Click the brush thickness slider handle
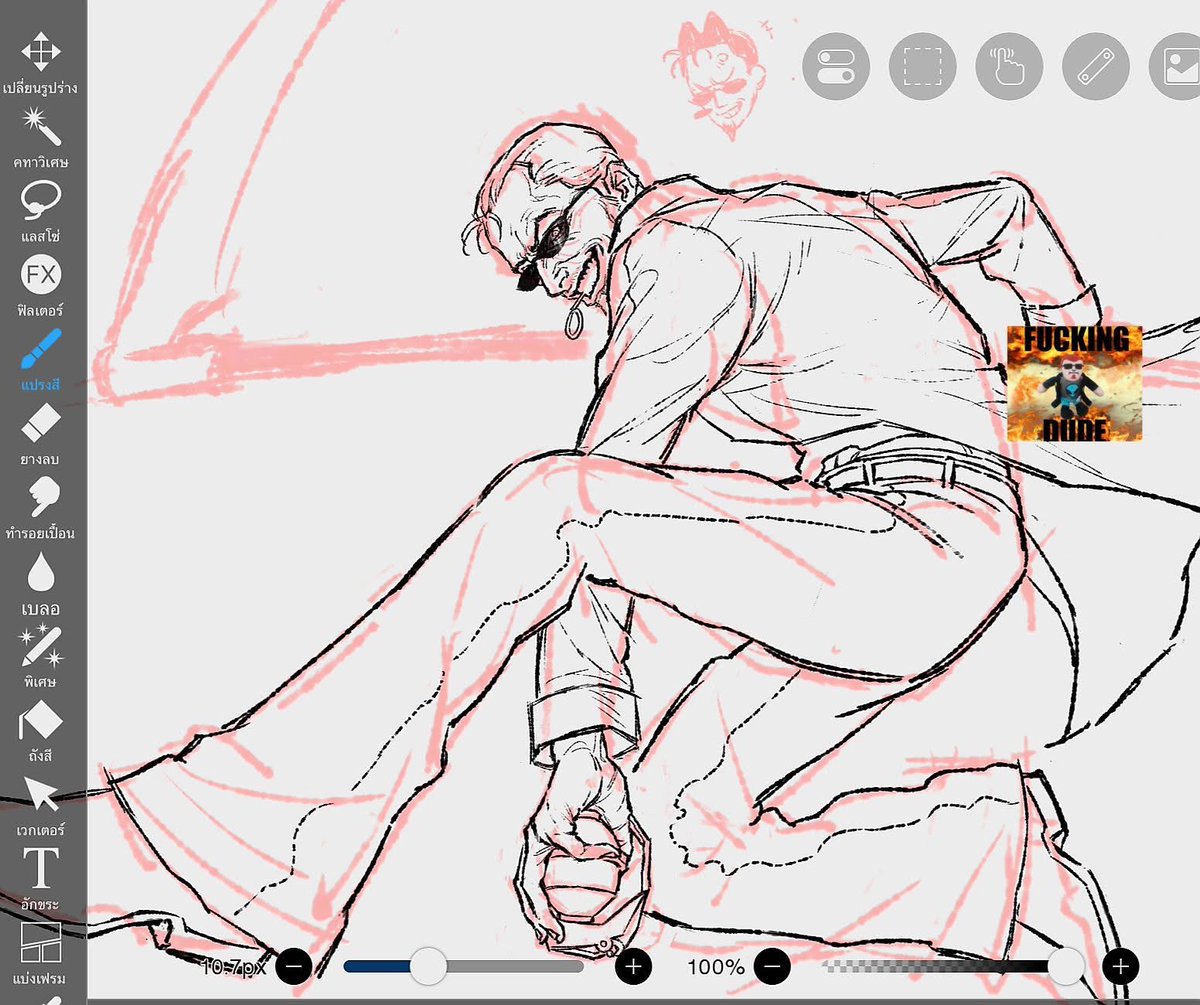This screenshot has width=1200, height=1005. pyautogui.click(x=429, y=966)
